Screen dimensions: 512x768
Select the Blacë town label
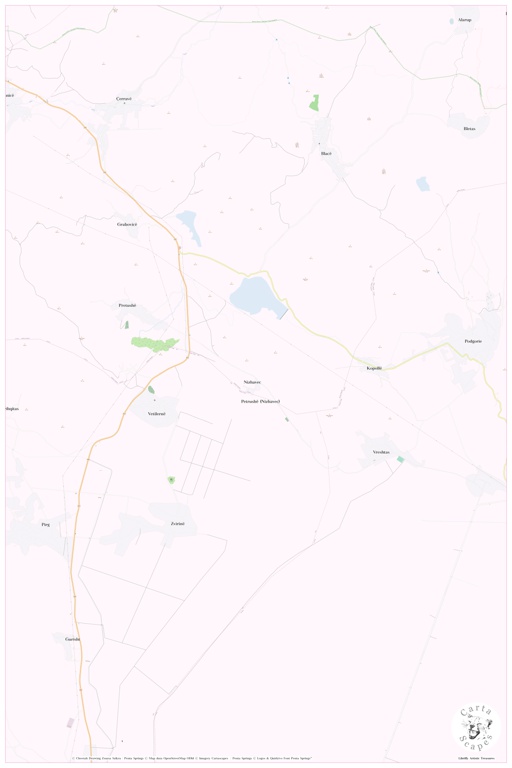click(x=326, y=153)
